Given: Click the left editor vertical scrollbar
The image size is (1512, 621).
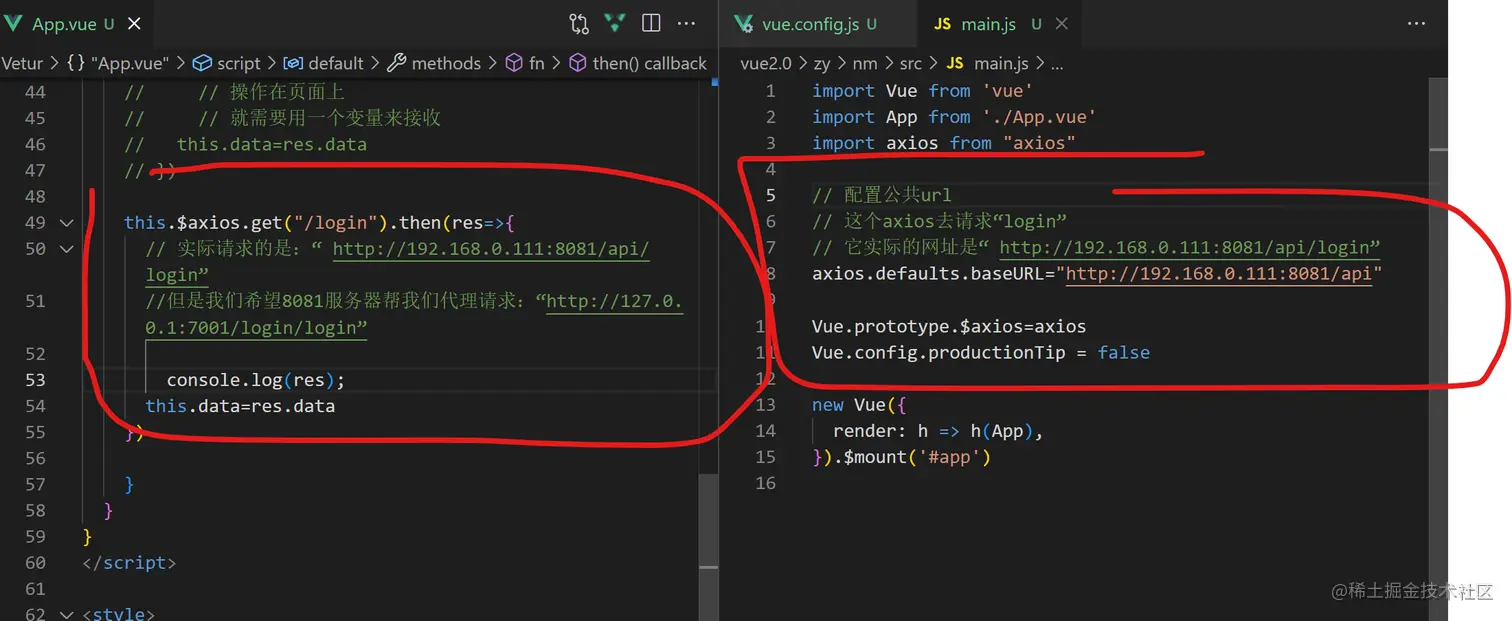Looking at the screenshot, I should pyautogui.click(x=708, y=545).
